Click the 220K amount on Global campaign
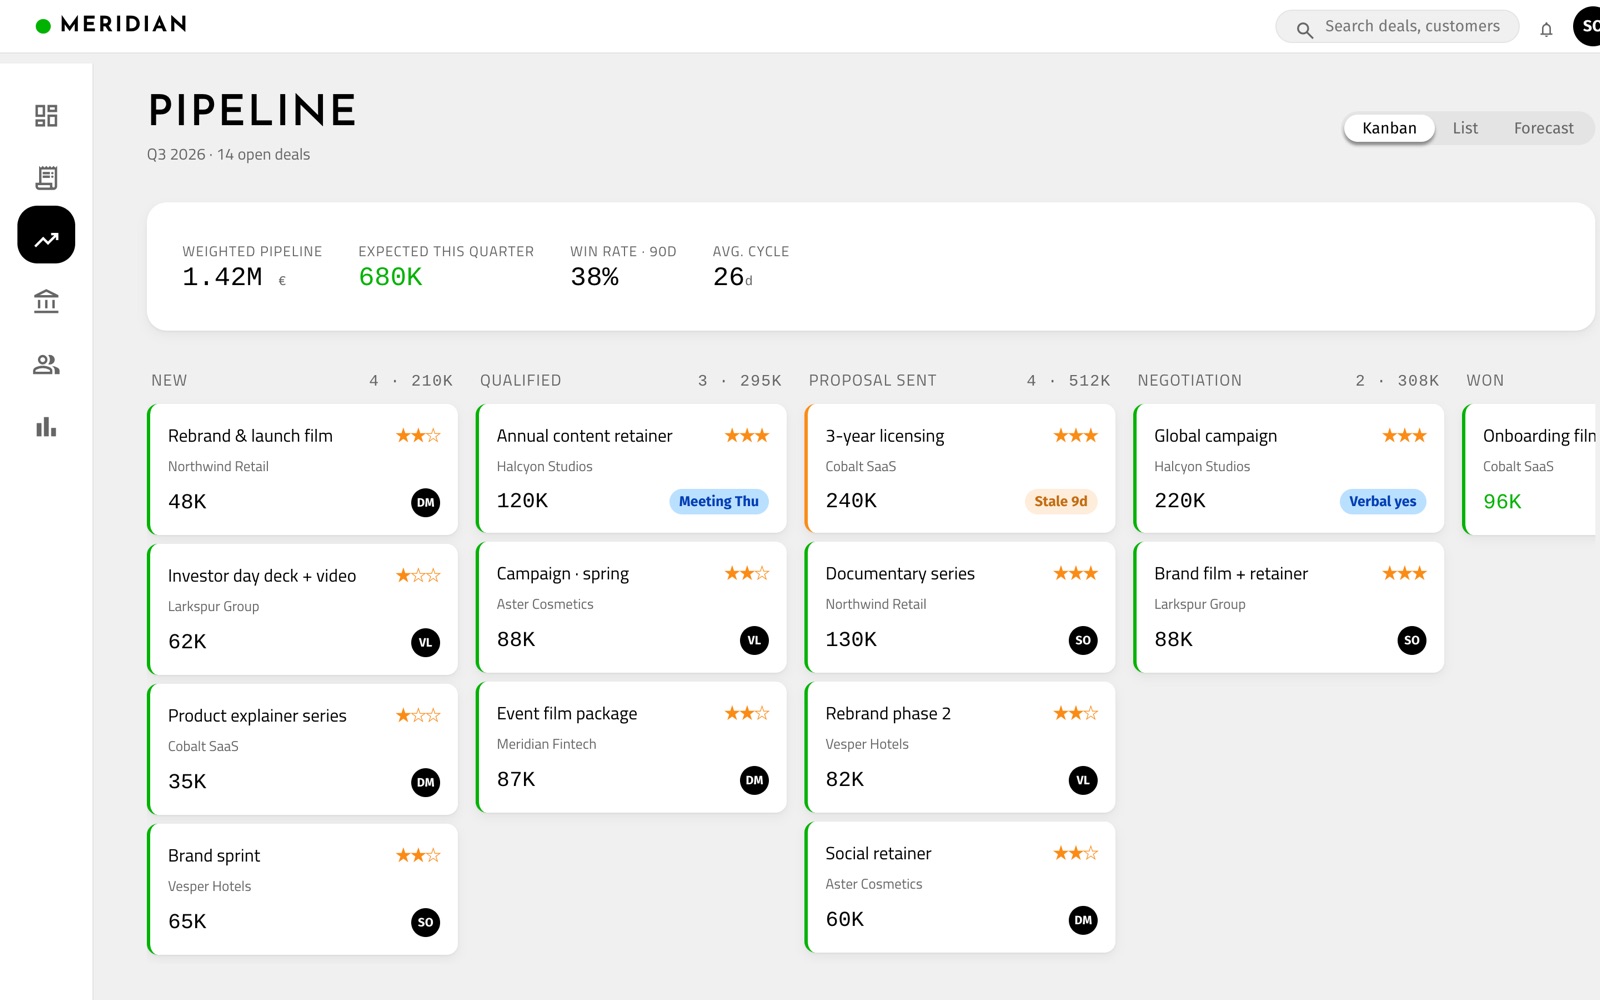Screen dimensions: 1600x1000 point(1180,500)
